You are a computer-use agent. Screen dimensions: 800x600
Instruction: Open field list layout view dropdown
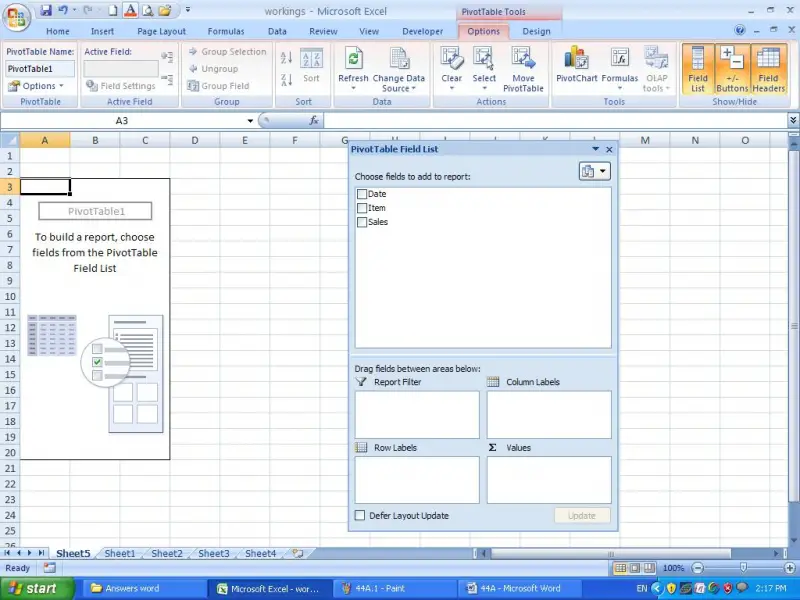point(594,171)
